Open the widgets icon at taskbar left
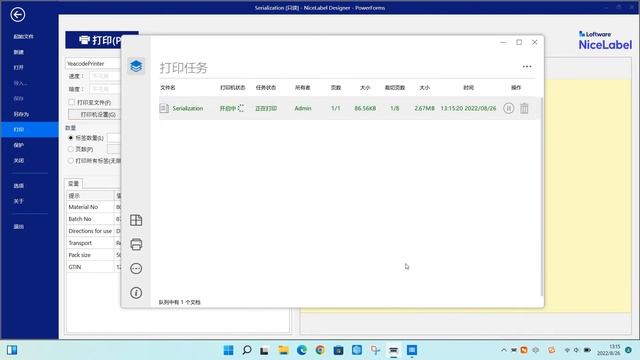Screen dimensions: 640x360 [12, 350]
